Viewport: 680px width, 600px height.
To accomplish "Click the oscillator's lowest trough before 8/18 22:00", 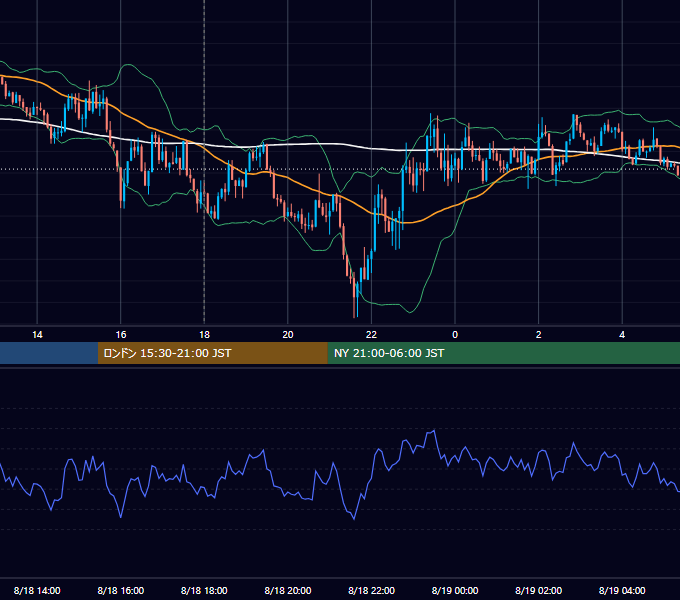I will pos(354,518).
